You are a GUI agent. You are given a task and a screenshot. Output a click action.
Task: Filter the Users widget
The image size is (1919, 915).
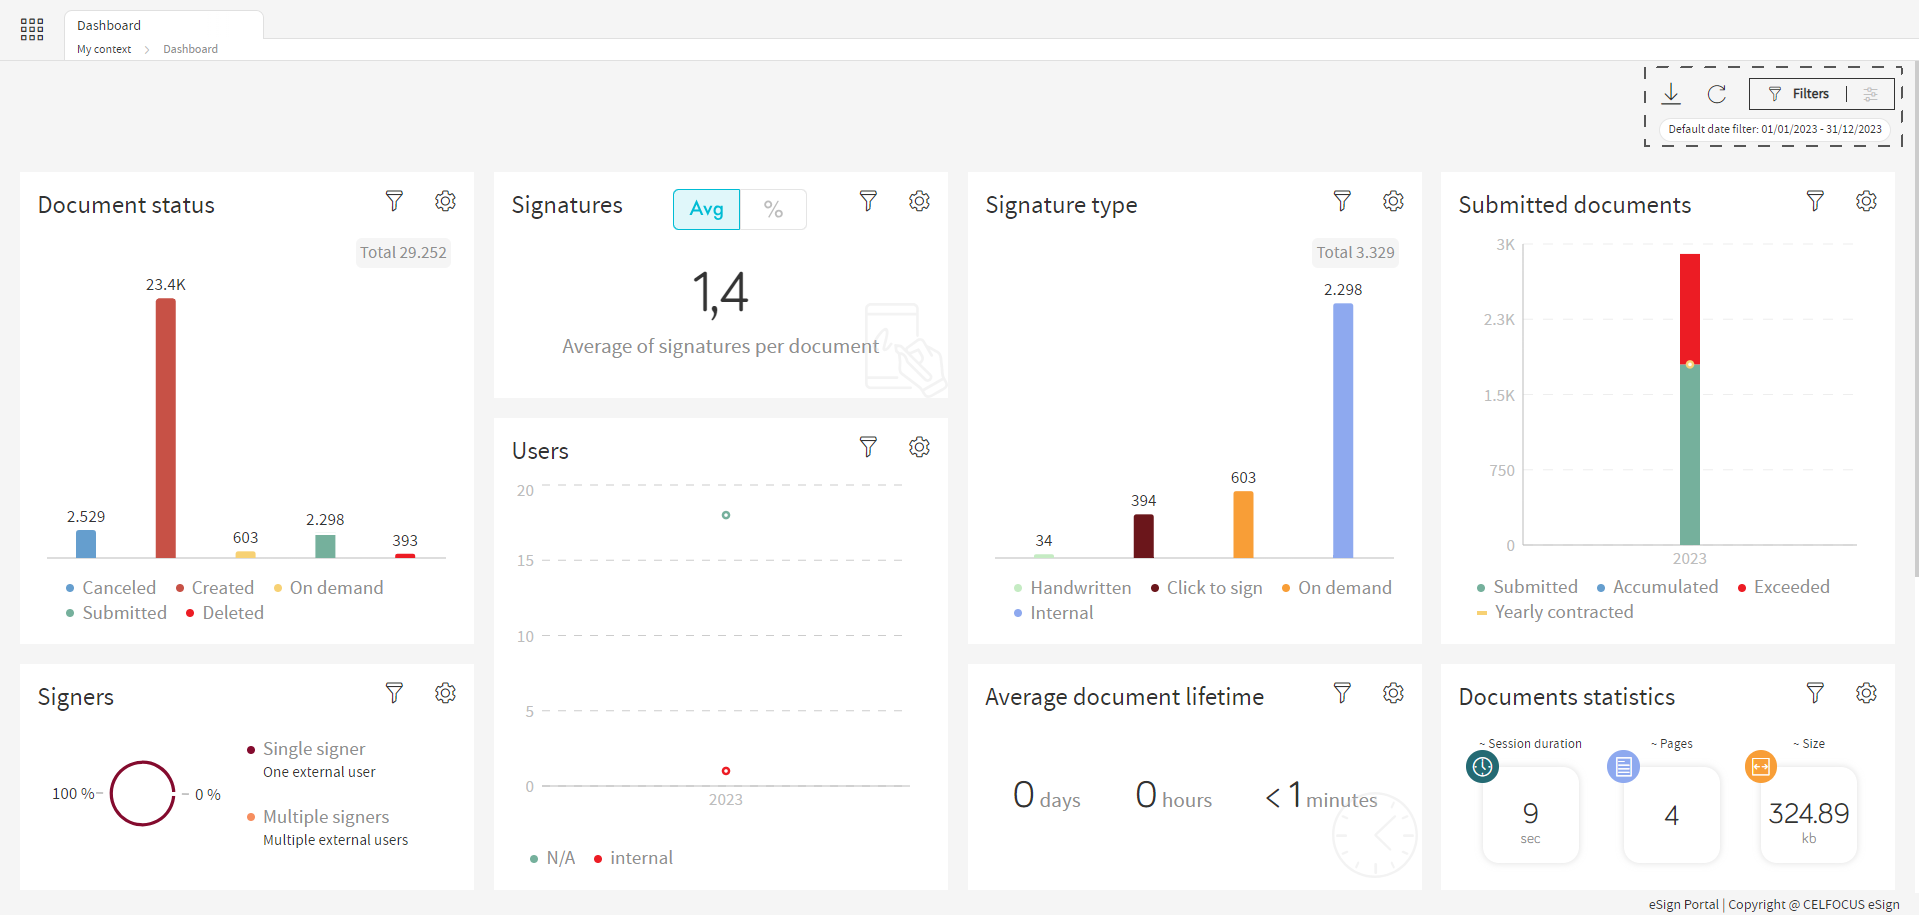click(868, 447)
